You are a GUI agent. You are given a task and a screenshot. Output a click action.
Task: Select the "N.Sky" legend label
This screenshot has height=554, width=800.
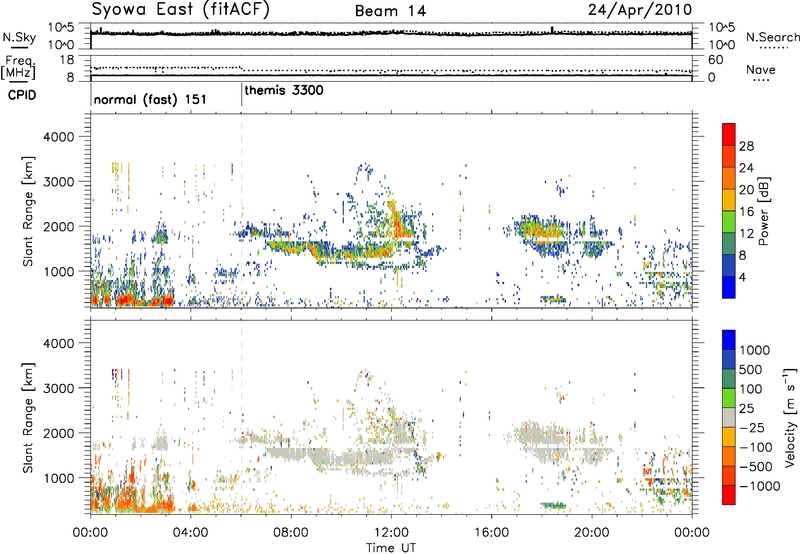click(19, 37)
